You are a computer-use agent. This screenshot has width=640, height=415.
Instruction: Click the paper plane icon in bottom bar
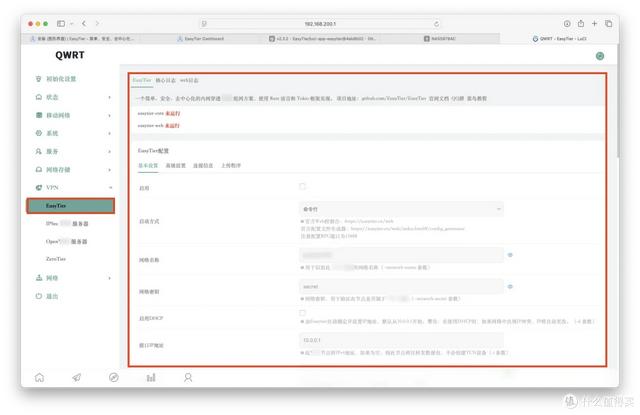(77, 377)
